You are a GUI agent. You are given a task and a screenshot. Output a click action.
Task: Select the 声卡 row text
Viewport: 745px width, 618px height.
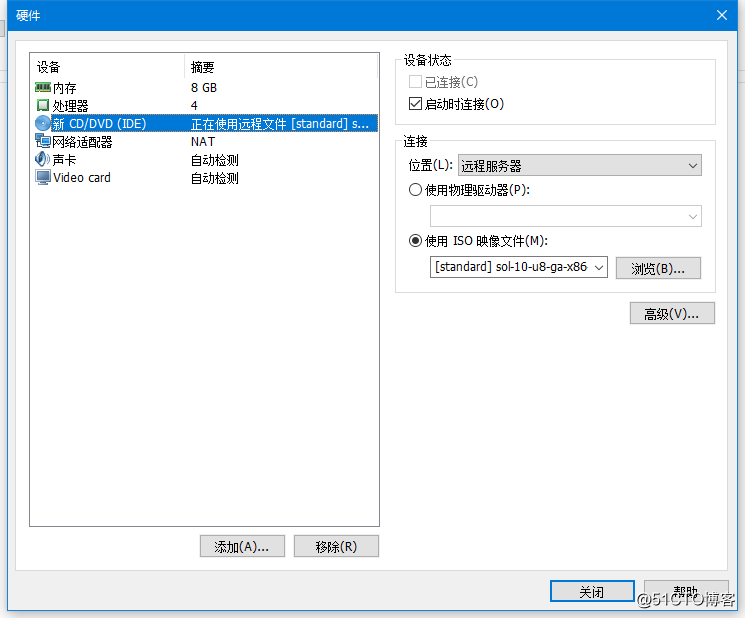[65, 160]
